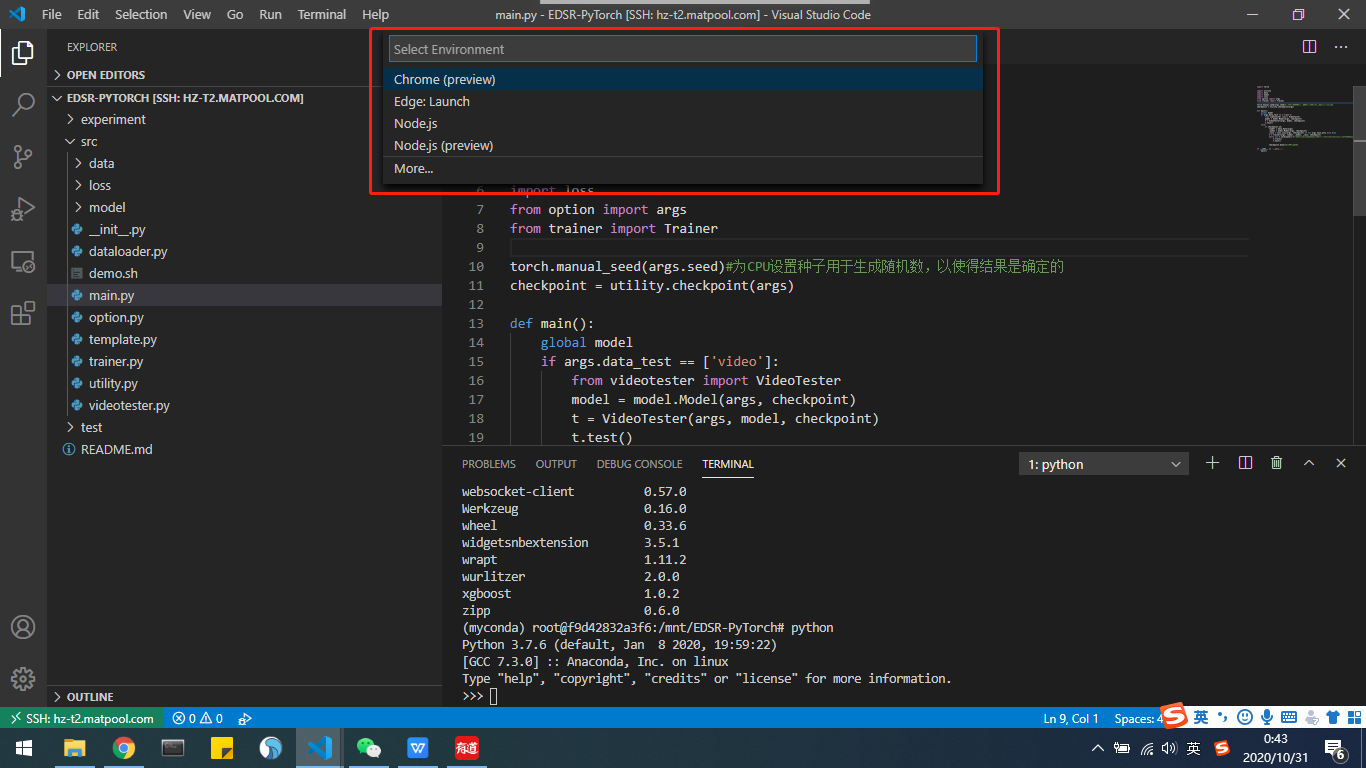Screen dimensions: 1366x768
Task: Split the editor right
Action: pyautogui.click(x=1309, y=47)
